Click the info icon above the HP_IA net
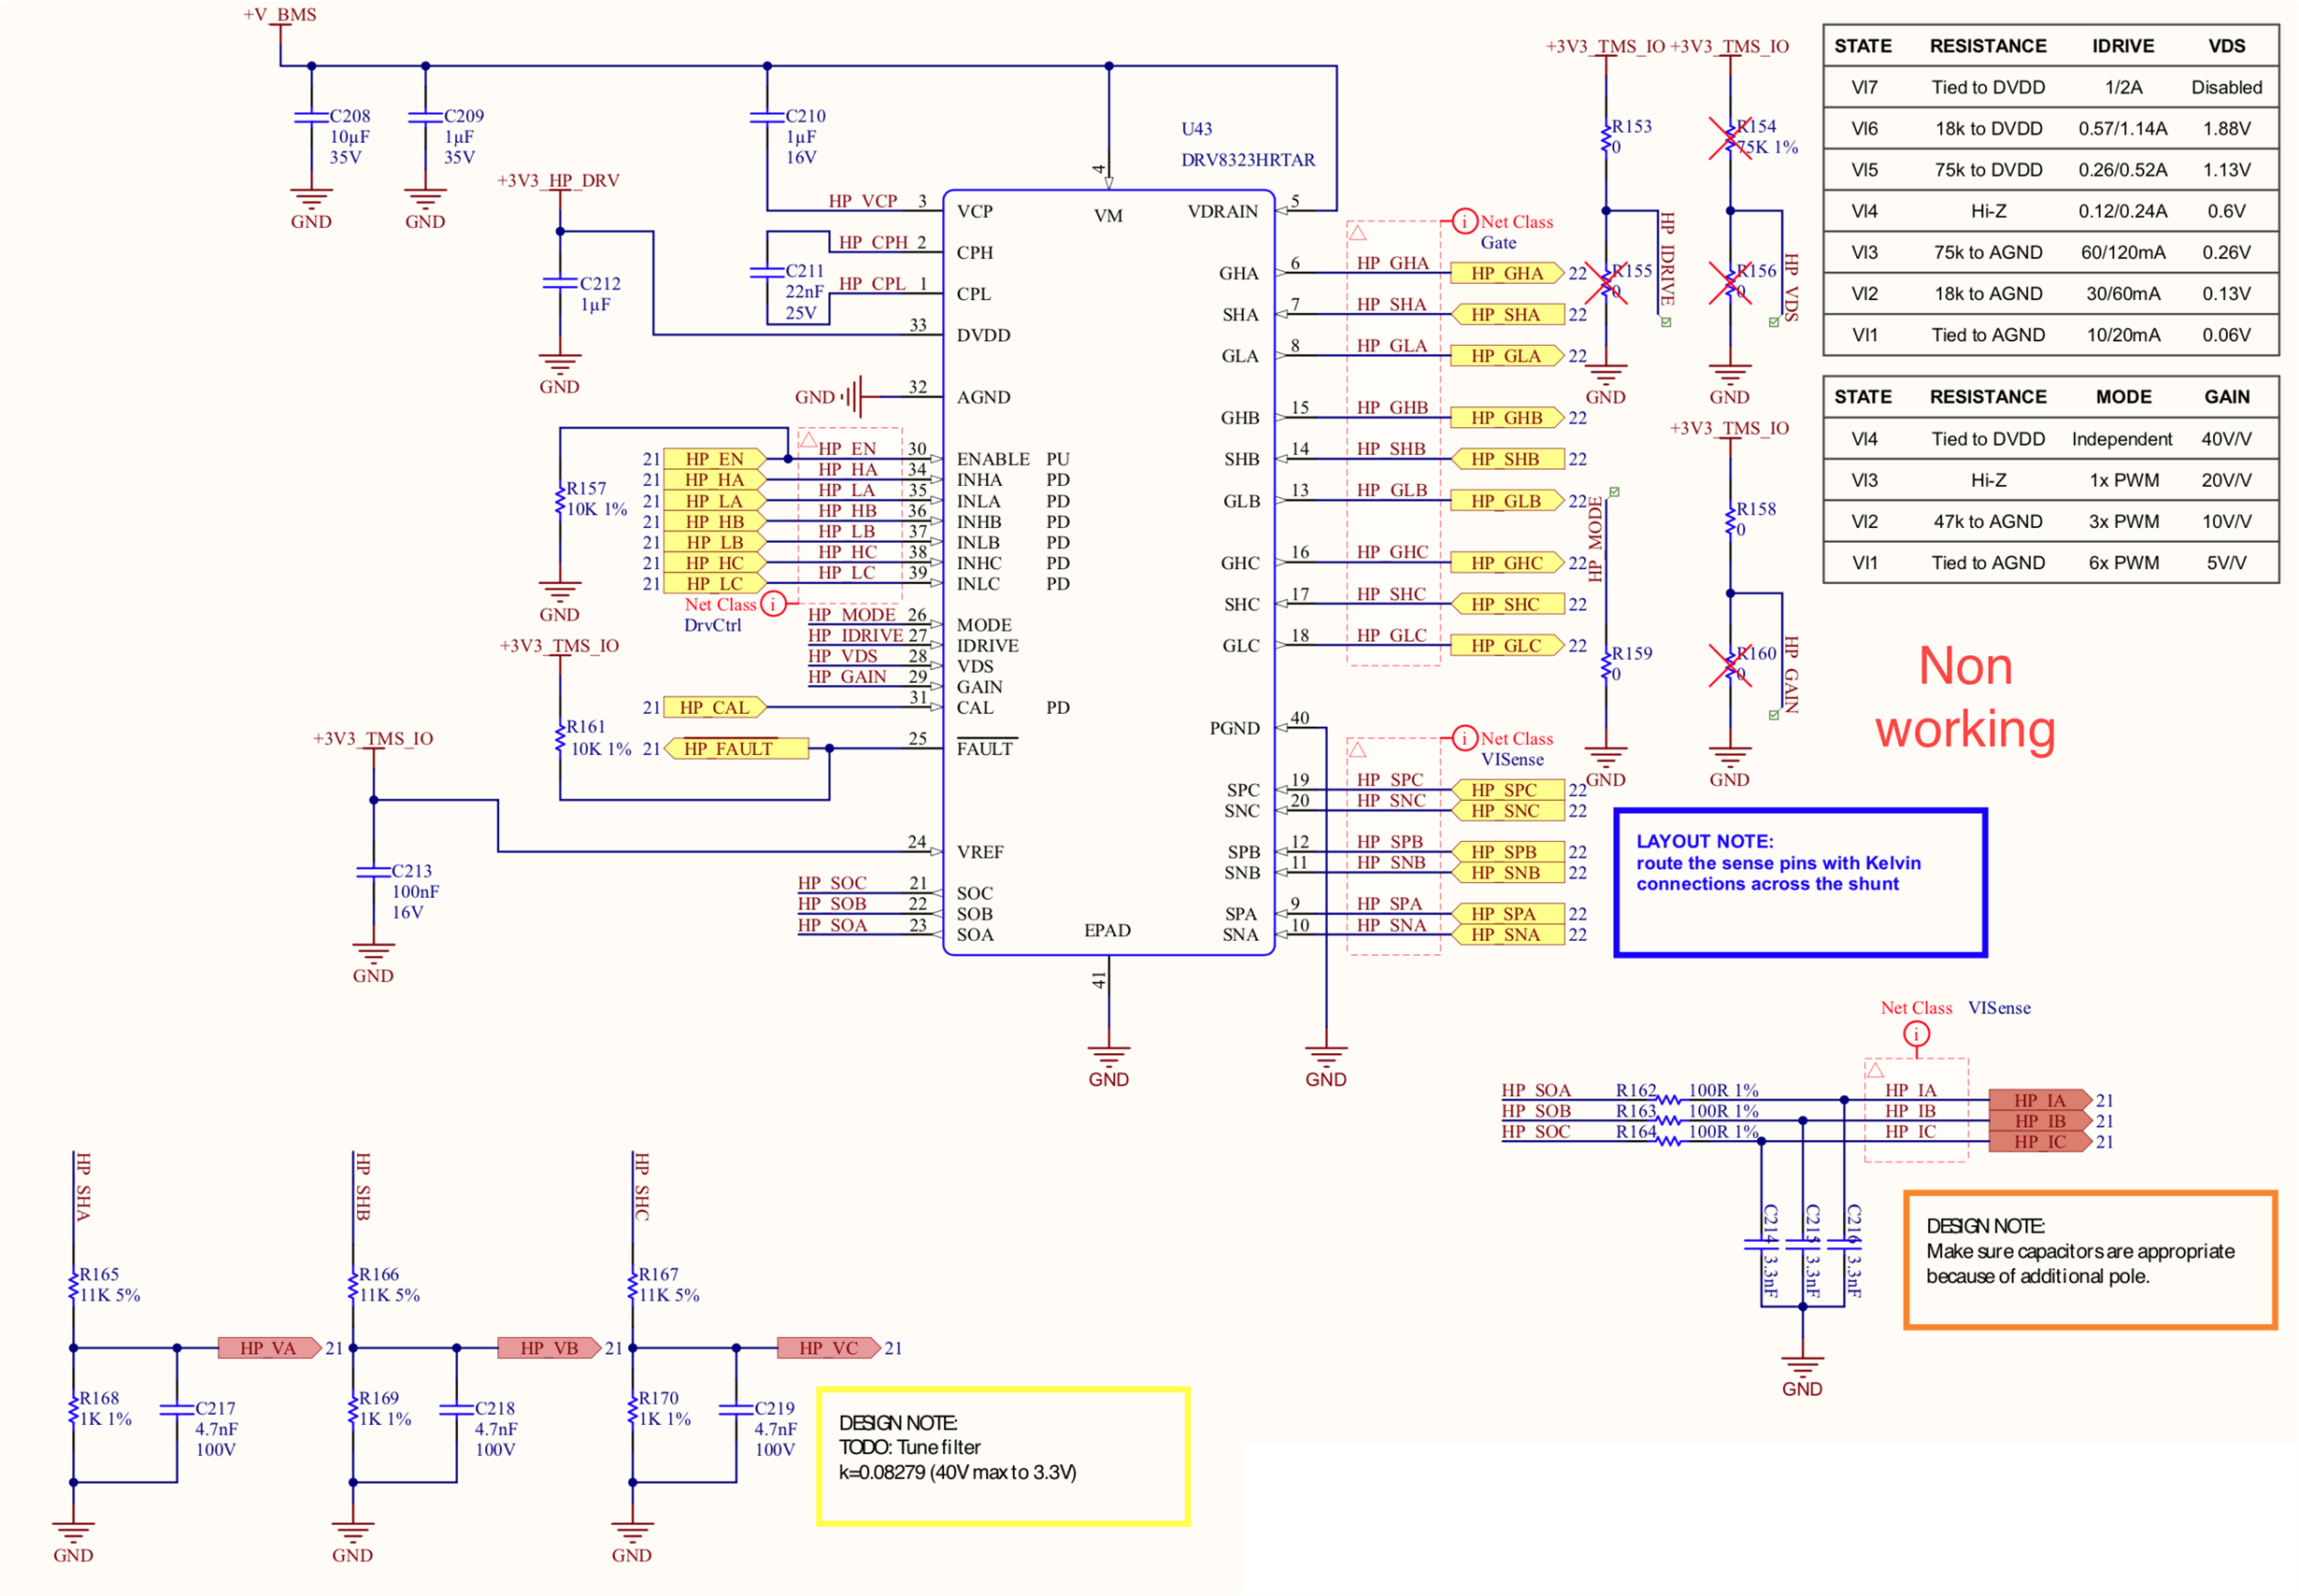Viewport: 2299px width, 1596px height. [x=1915, y=1034]
